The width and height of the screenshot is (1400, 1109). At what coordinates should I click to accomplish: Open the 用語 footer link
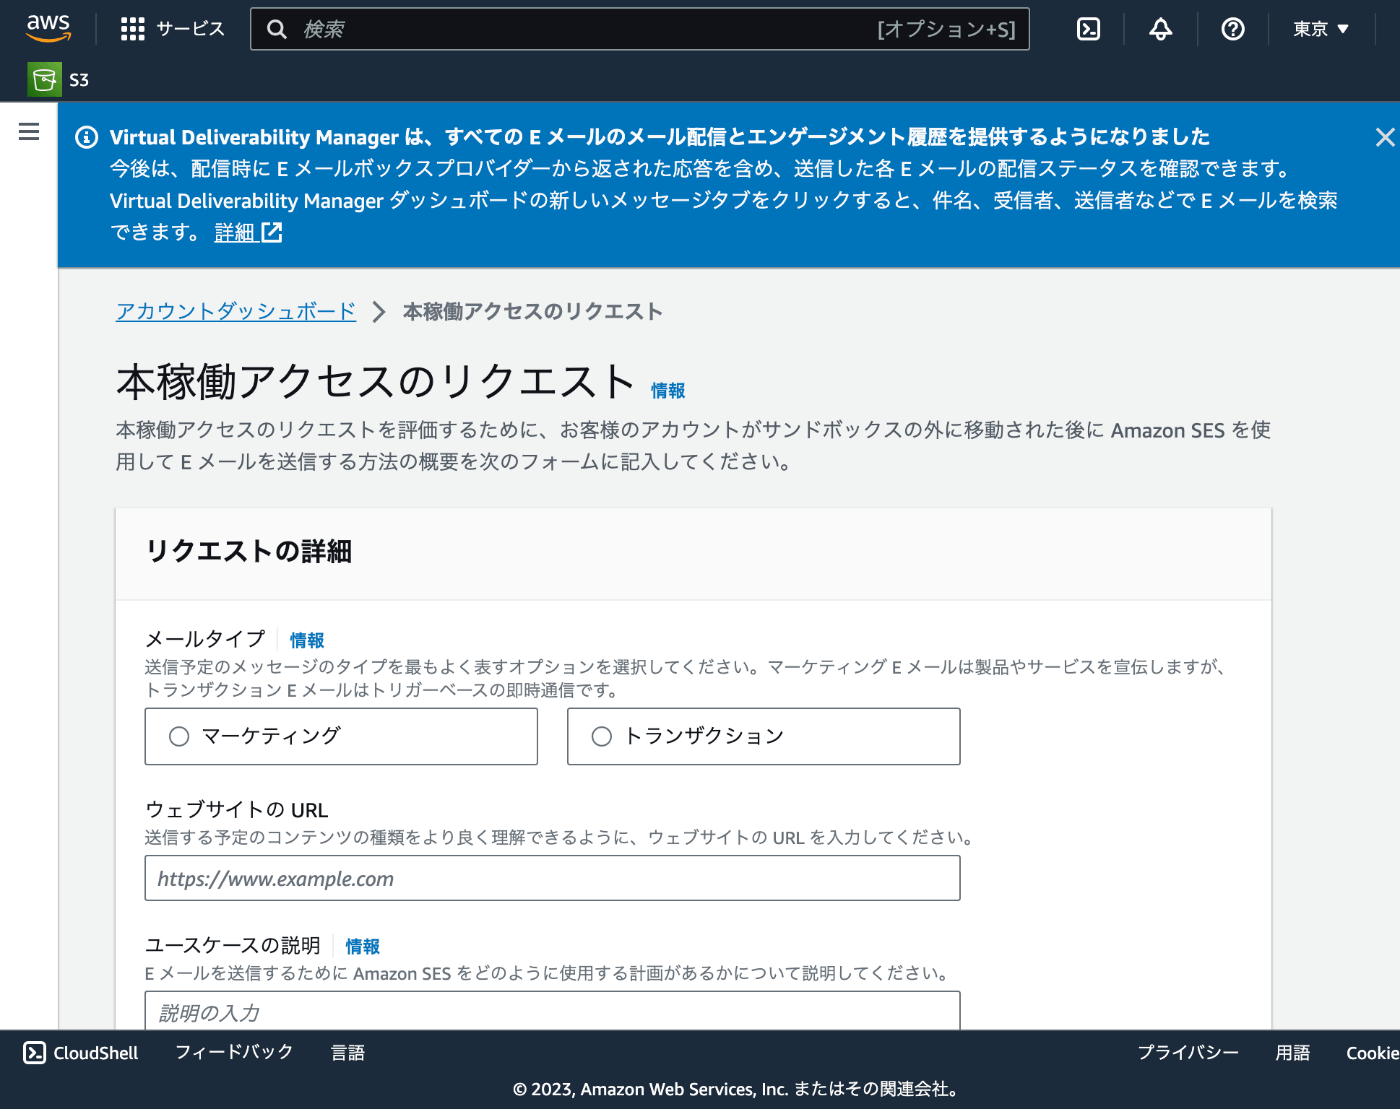click(1293, 1052)
